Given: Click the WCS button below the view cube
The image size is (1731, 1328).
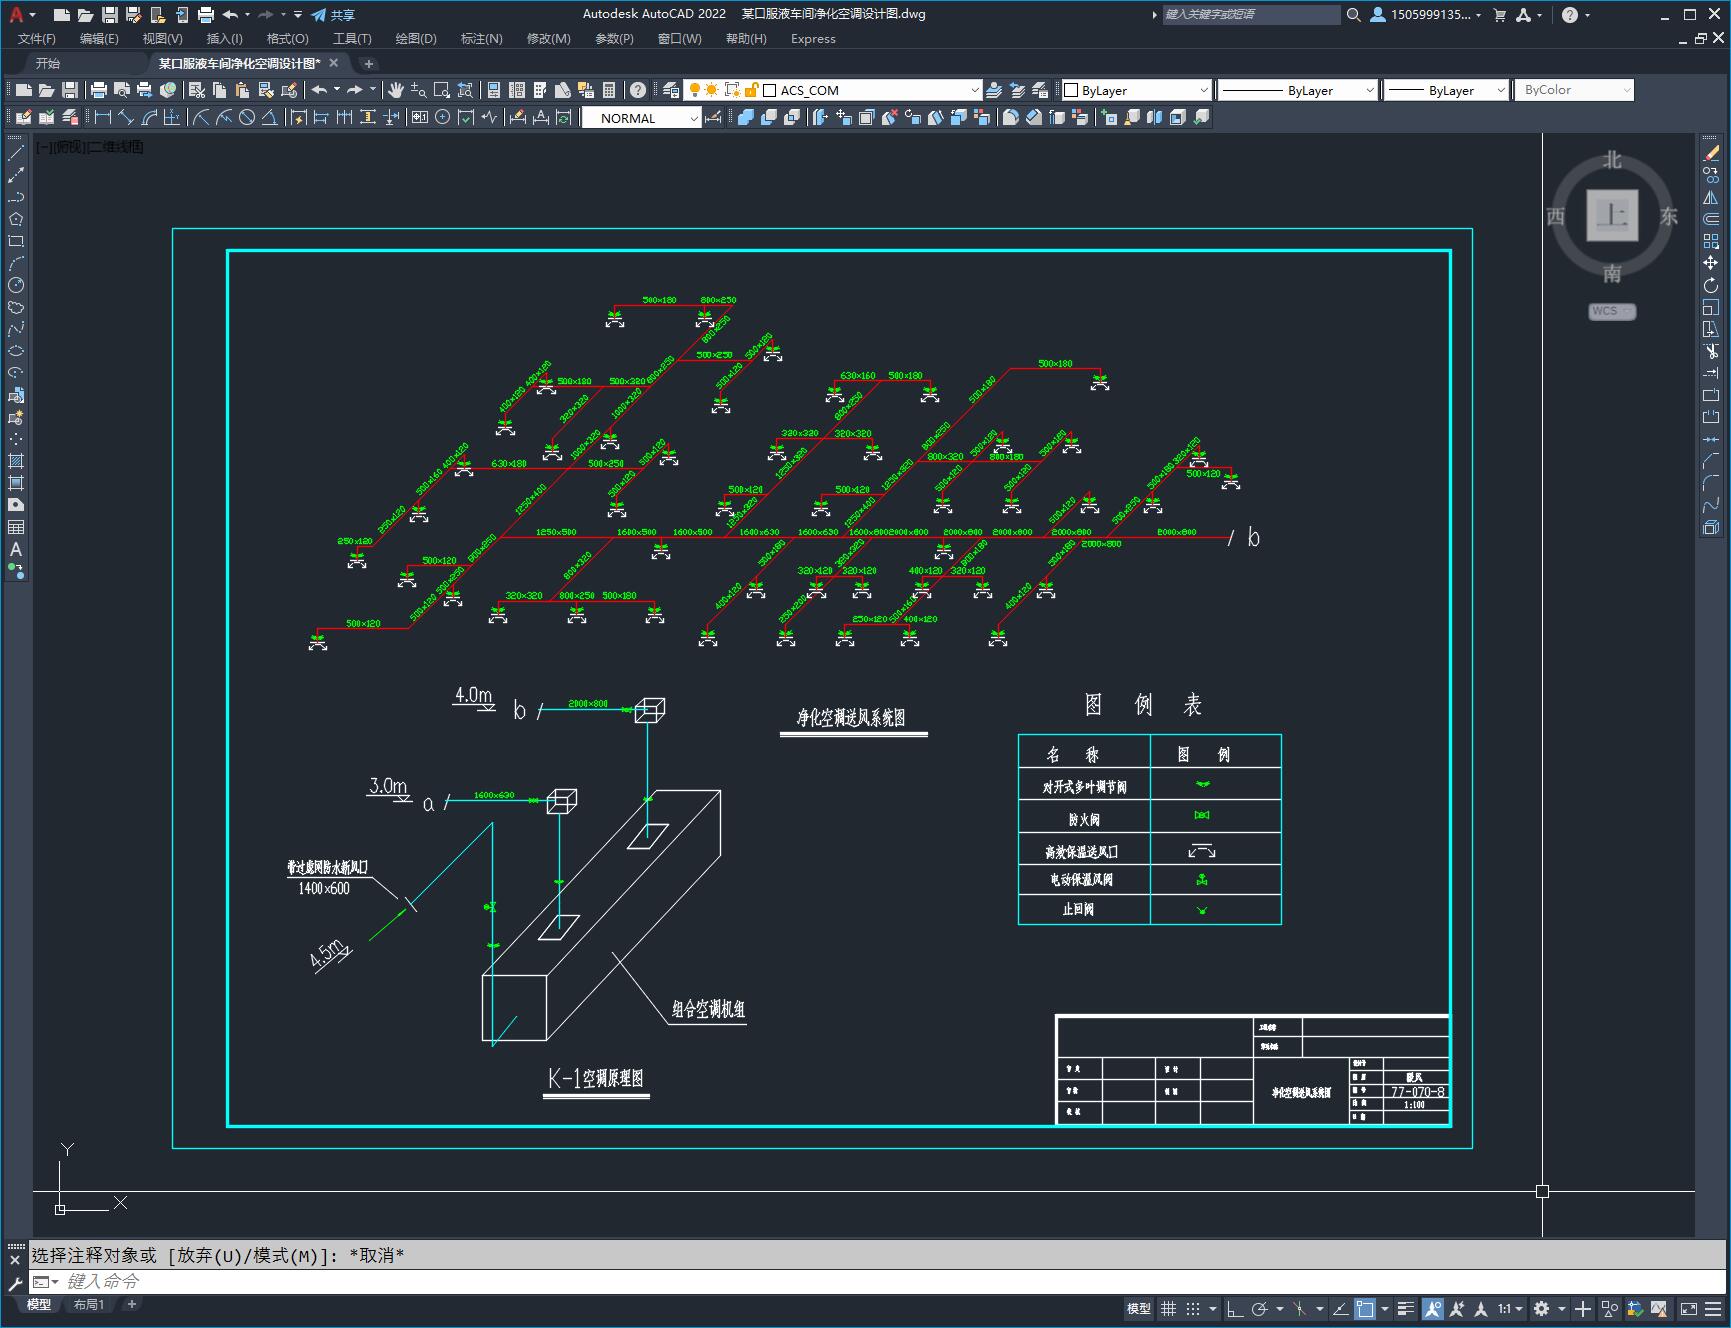Looking at the screenshot, I should [1612, 311].
